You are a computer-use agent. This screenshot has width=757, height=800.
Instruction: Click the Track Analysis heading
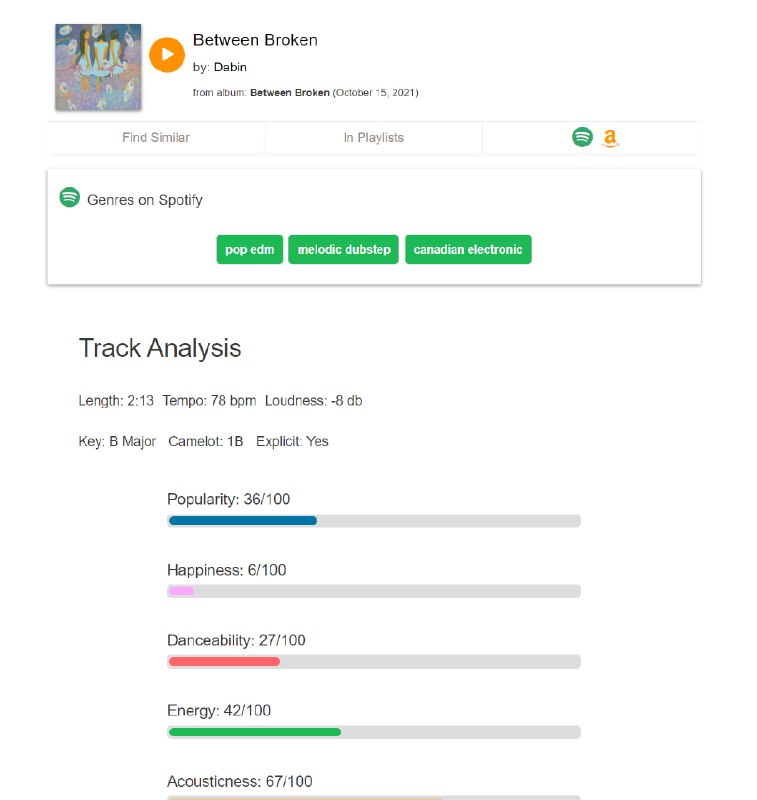click(160, 348)
